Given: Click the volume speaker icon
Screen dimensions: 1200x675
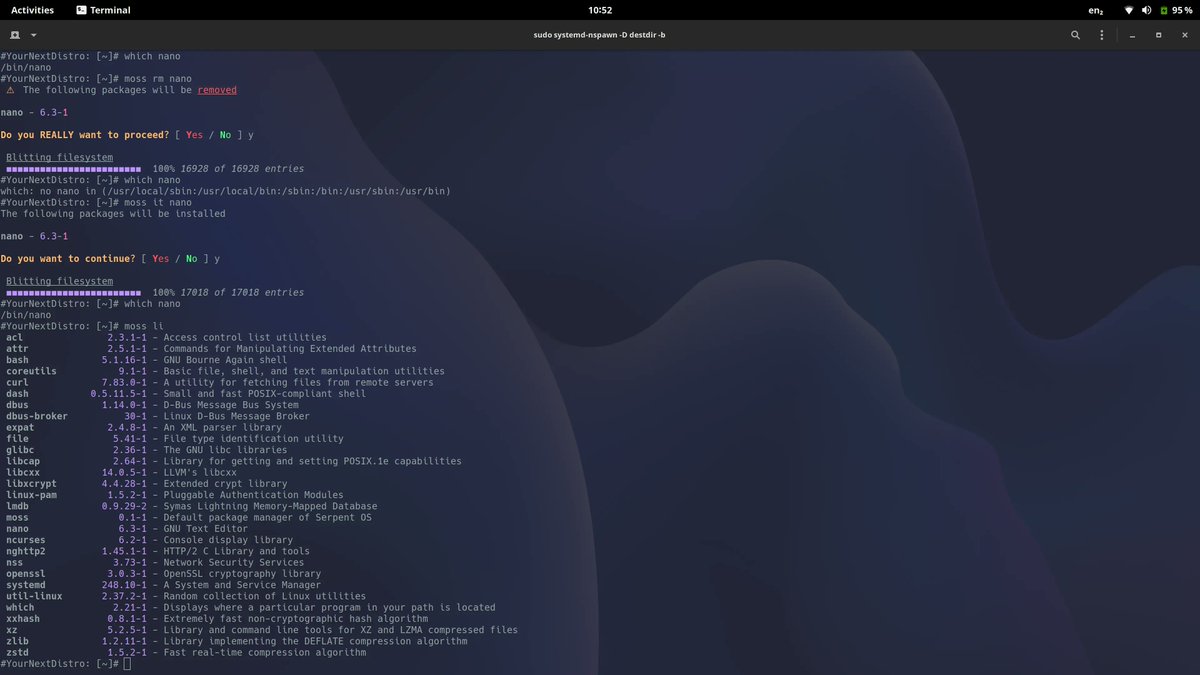Looking at the screenshot, I should (1146, 10).
